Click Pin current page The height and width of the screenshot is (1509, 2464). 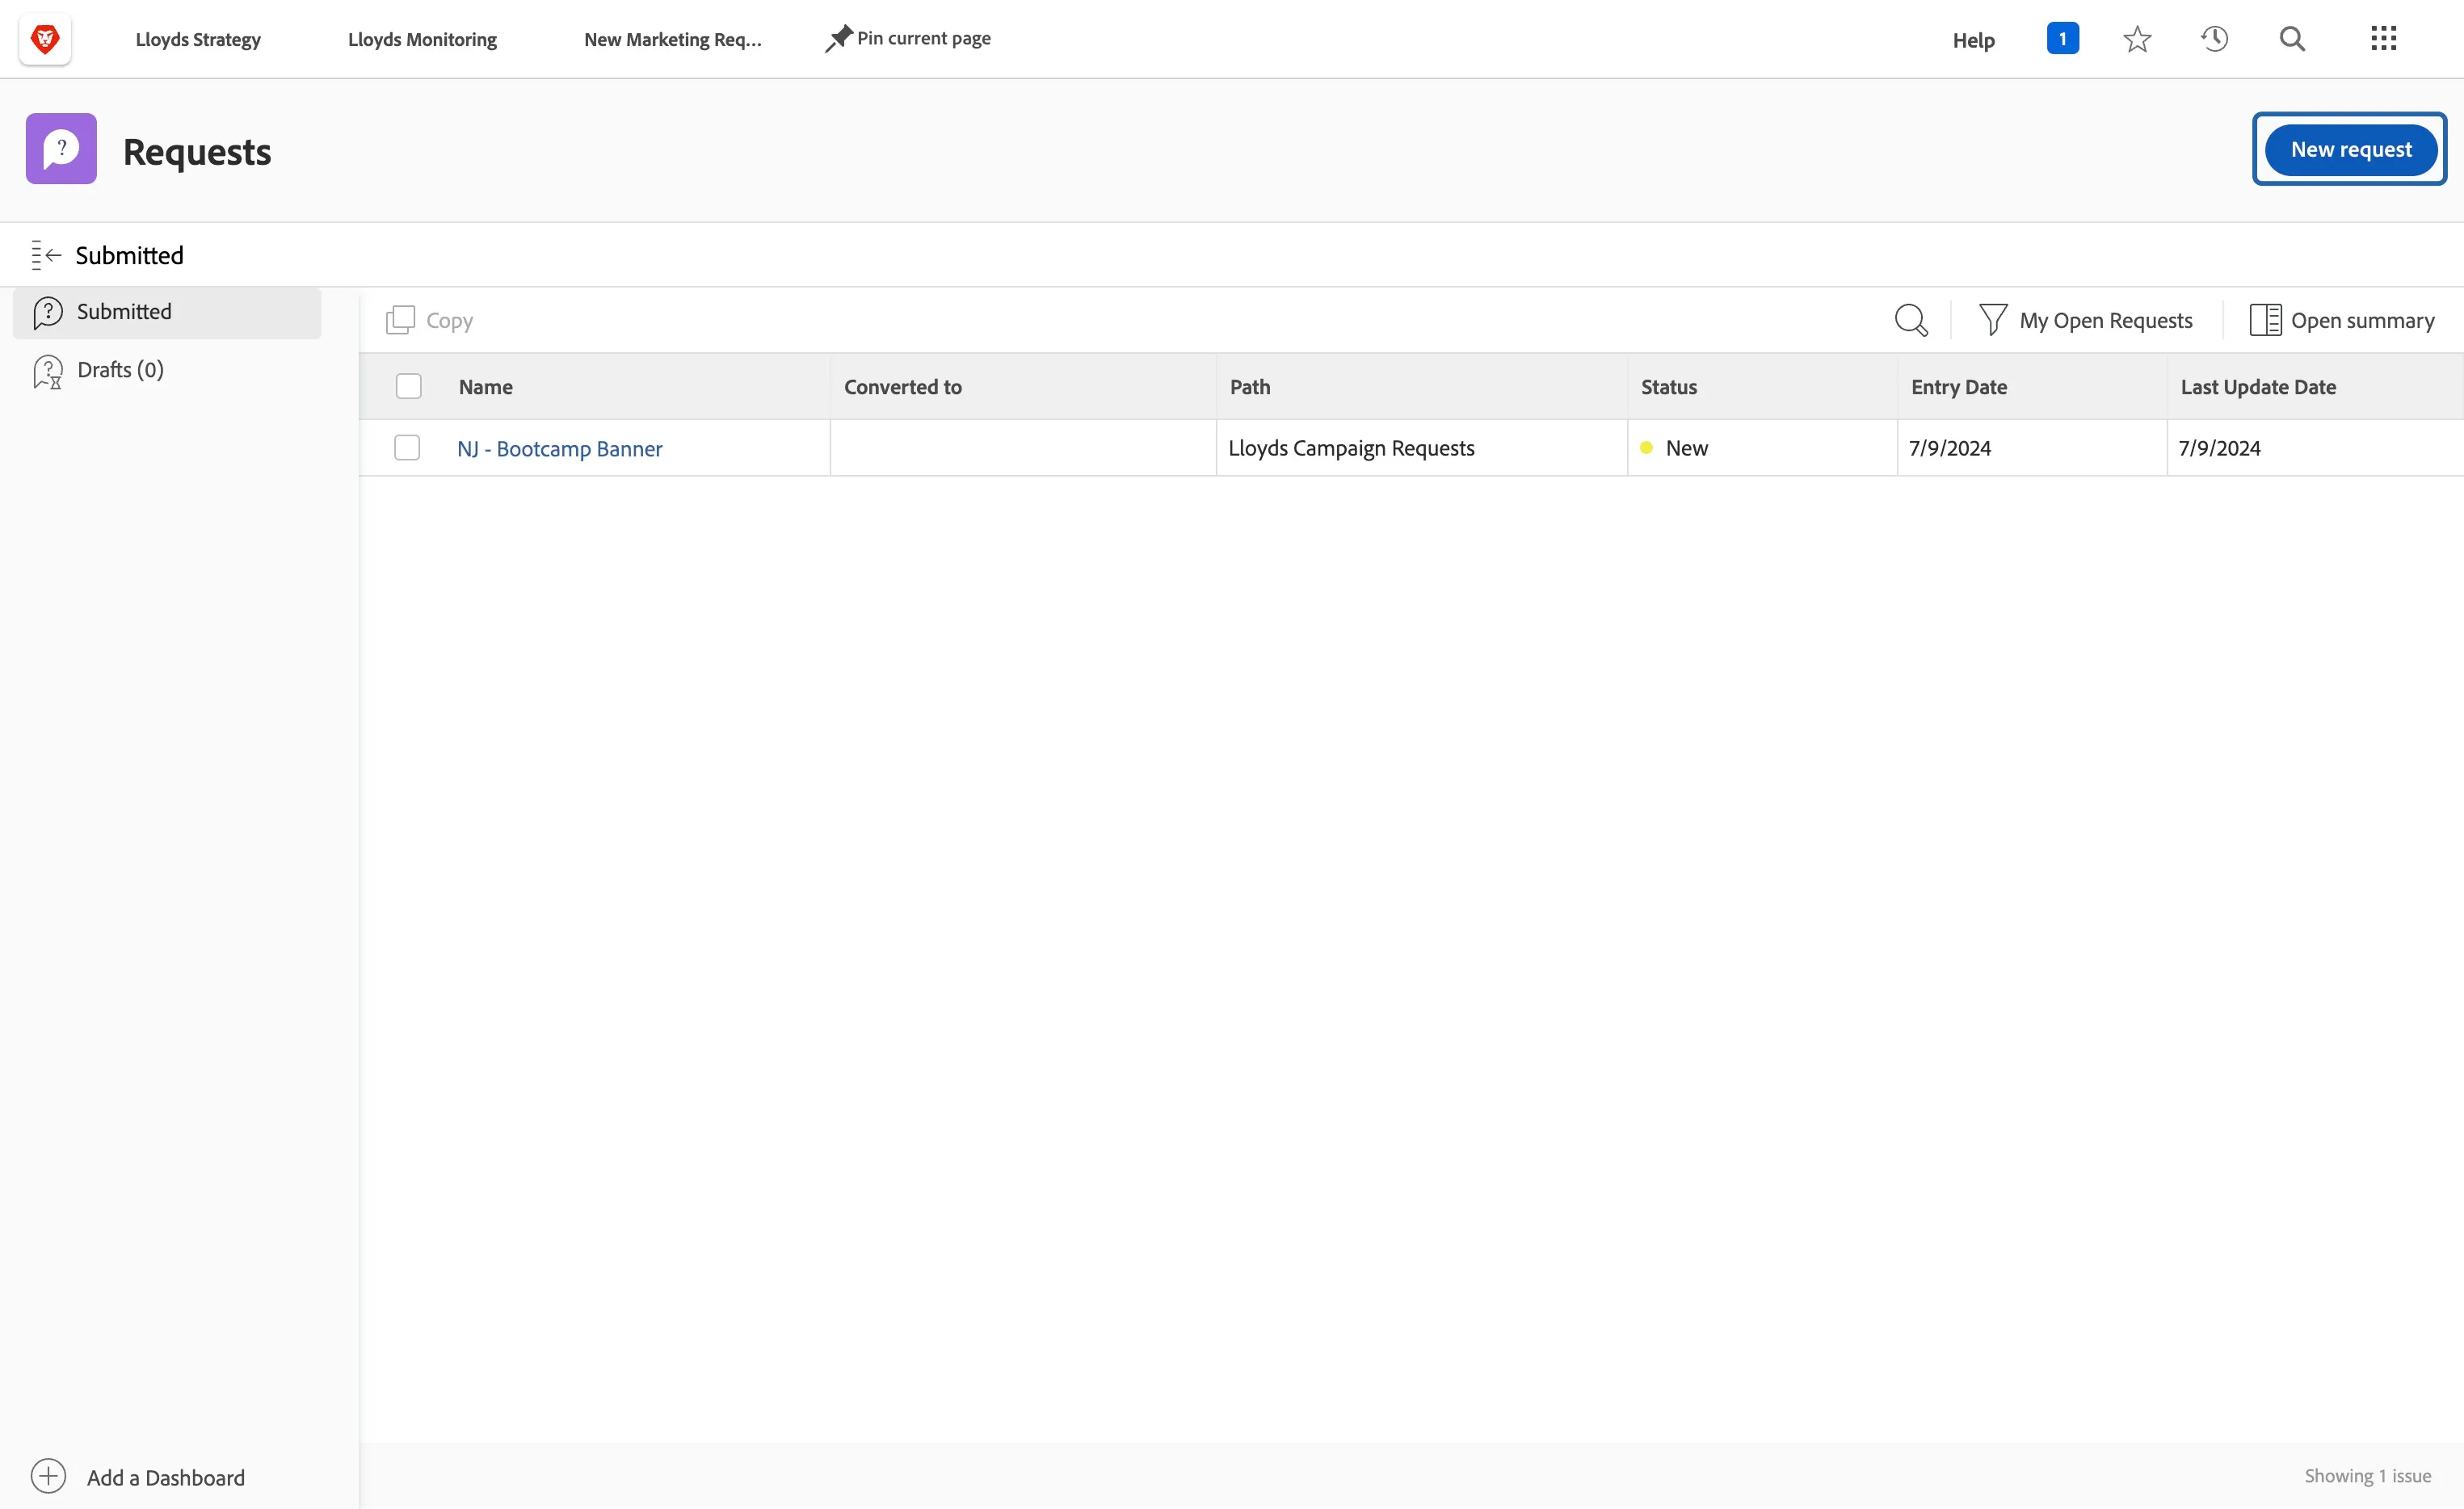click(908, 39)
